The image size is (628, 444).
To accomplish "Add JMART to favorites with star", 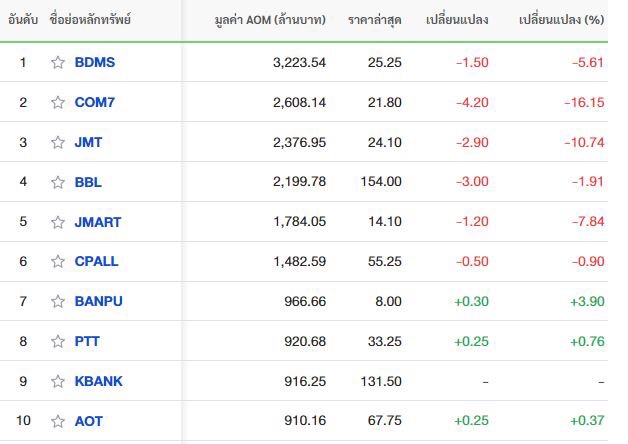I will tap(57, 222).
